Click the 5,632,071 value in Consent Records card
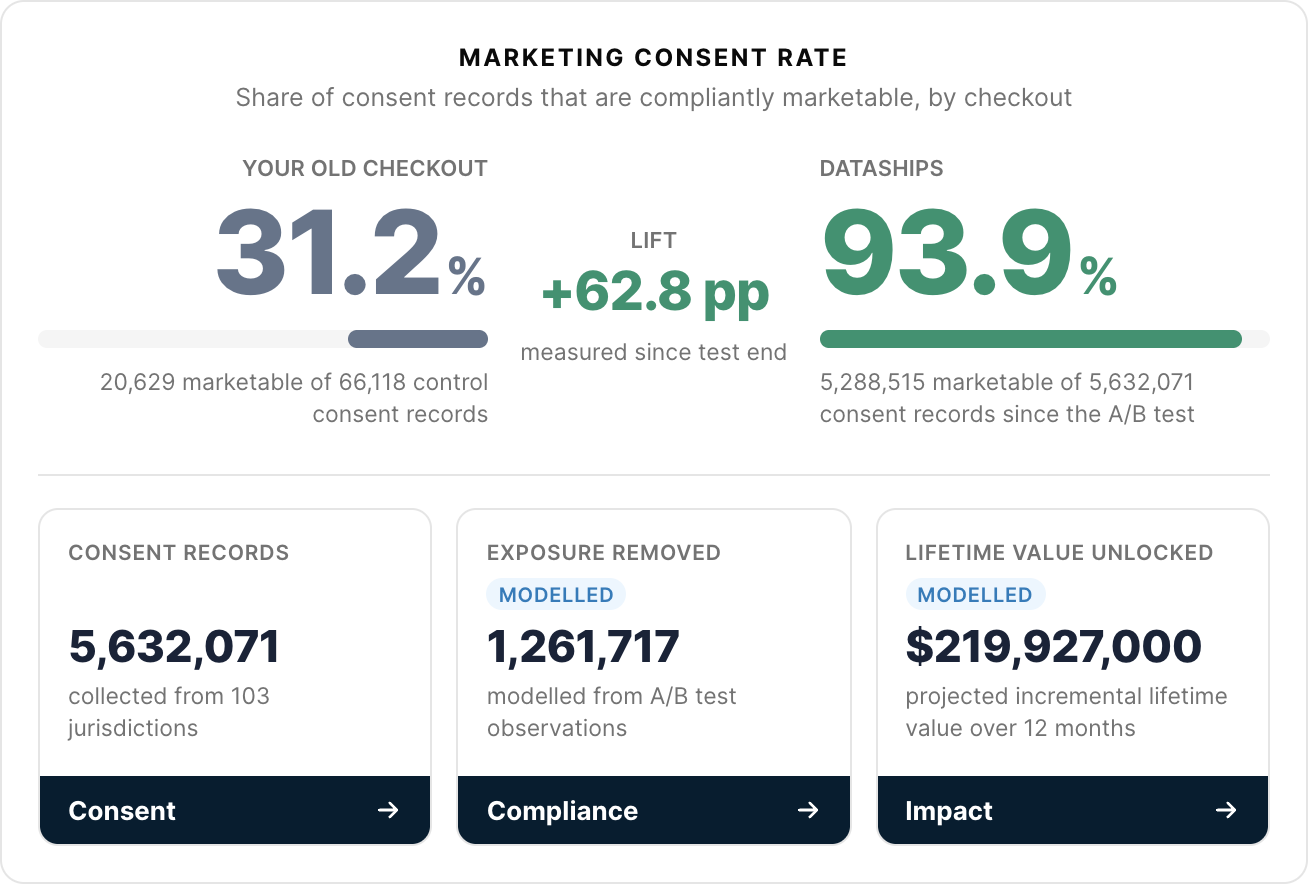Viewport: 1308px width, 884px height. click(174, 647)
